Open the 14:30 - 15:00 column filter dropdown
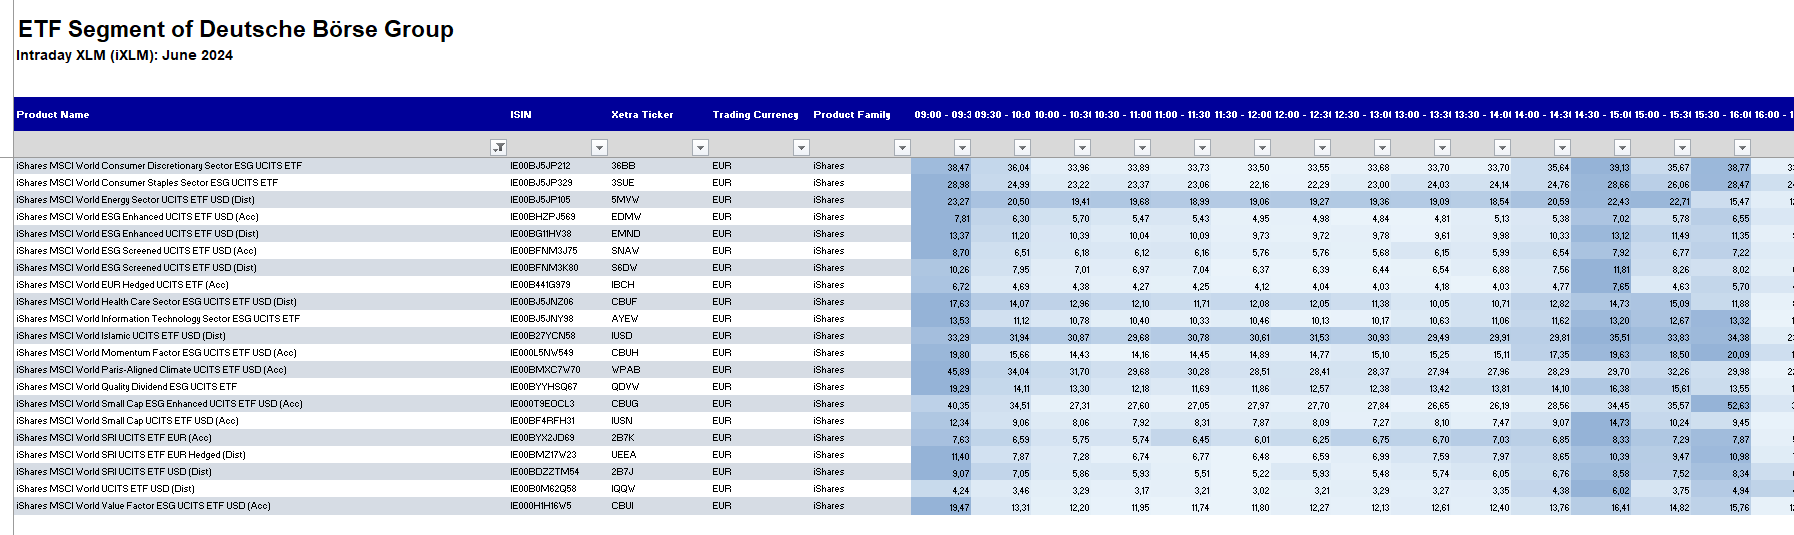The height and width of the screenshot is (535, 1794). point(1622,147)
